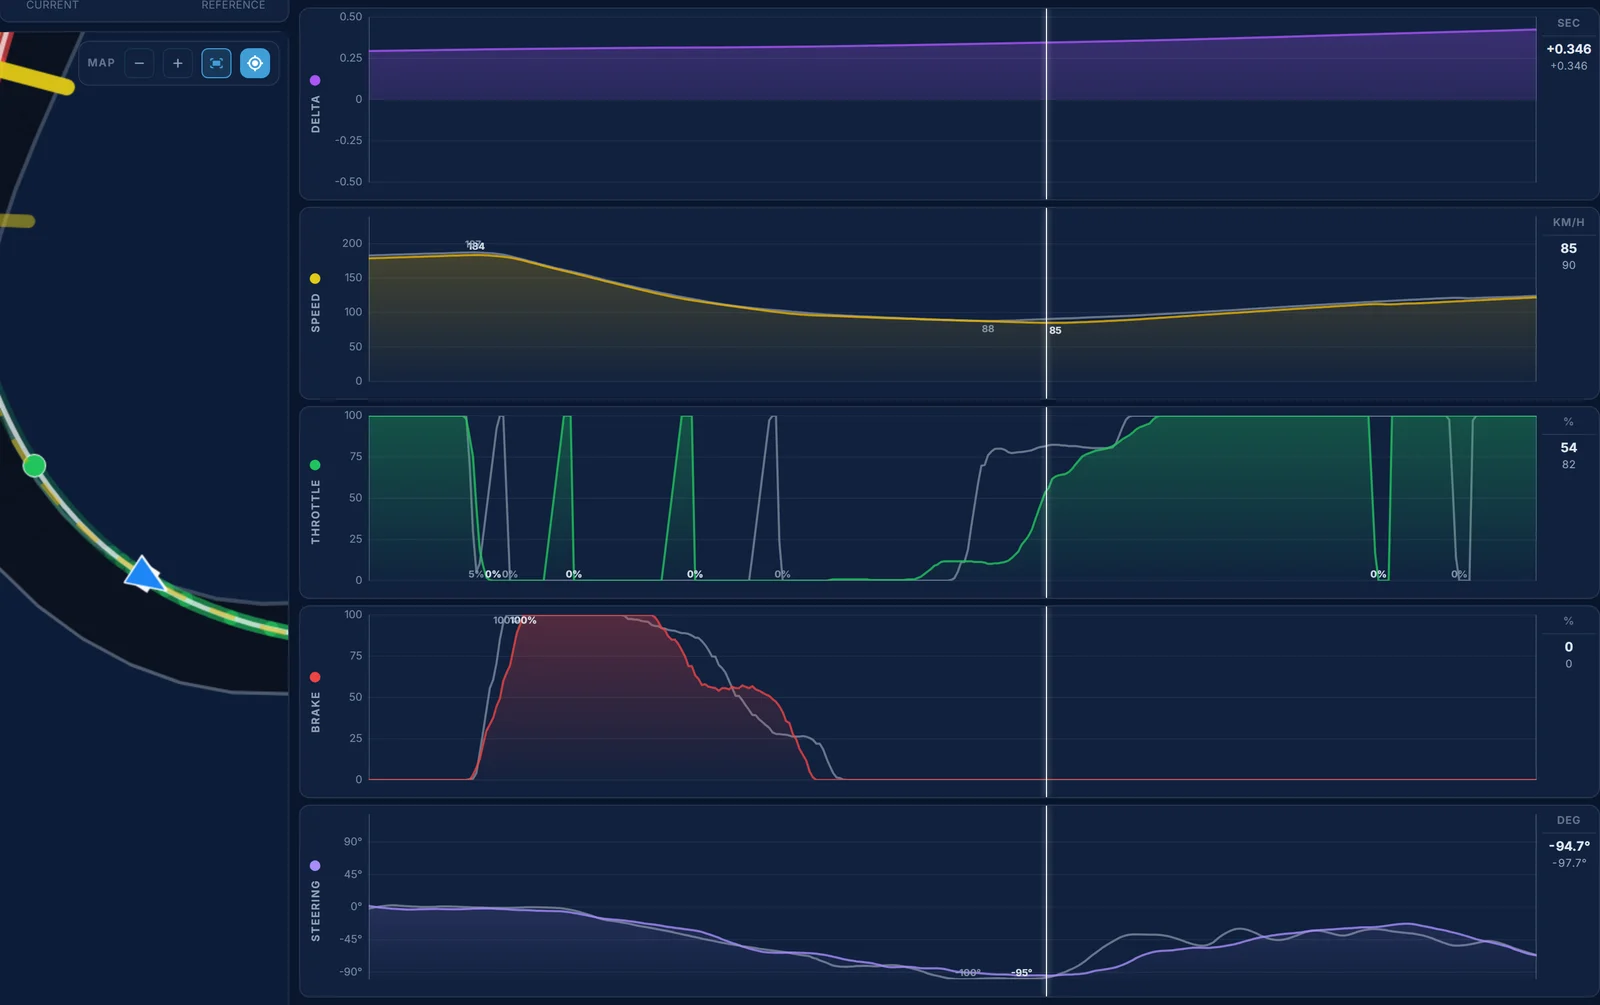Click the SPEED axis label
Screen dimensions: 1600x1005
pos(315,313)
